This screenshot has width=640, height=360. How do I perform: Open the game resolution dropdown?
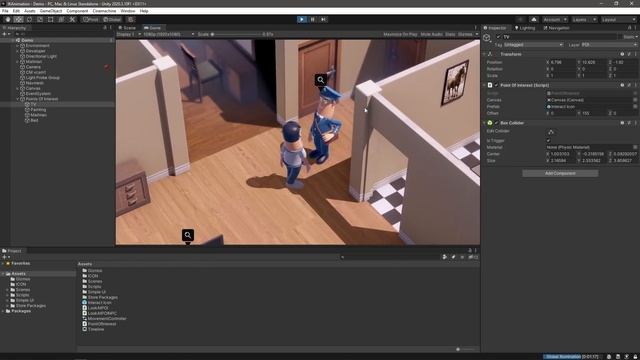point(169,34)
